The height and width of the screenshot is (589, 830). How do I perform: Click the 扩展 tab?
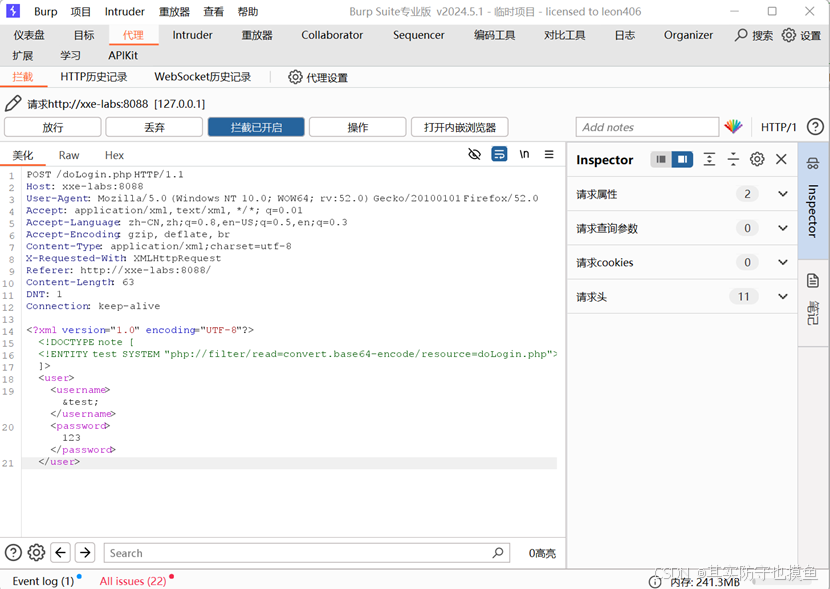coord(23,56)
